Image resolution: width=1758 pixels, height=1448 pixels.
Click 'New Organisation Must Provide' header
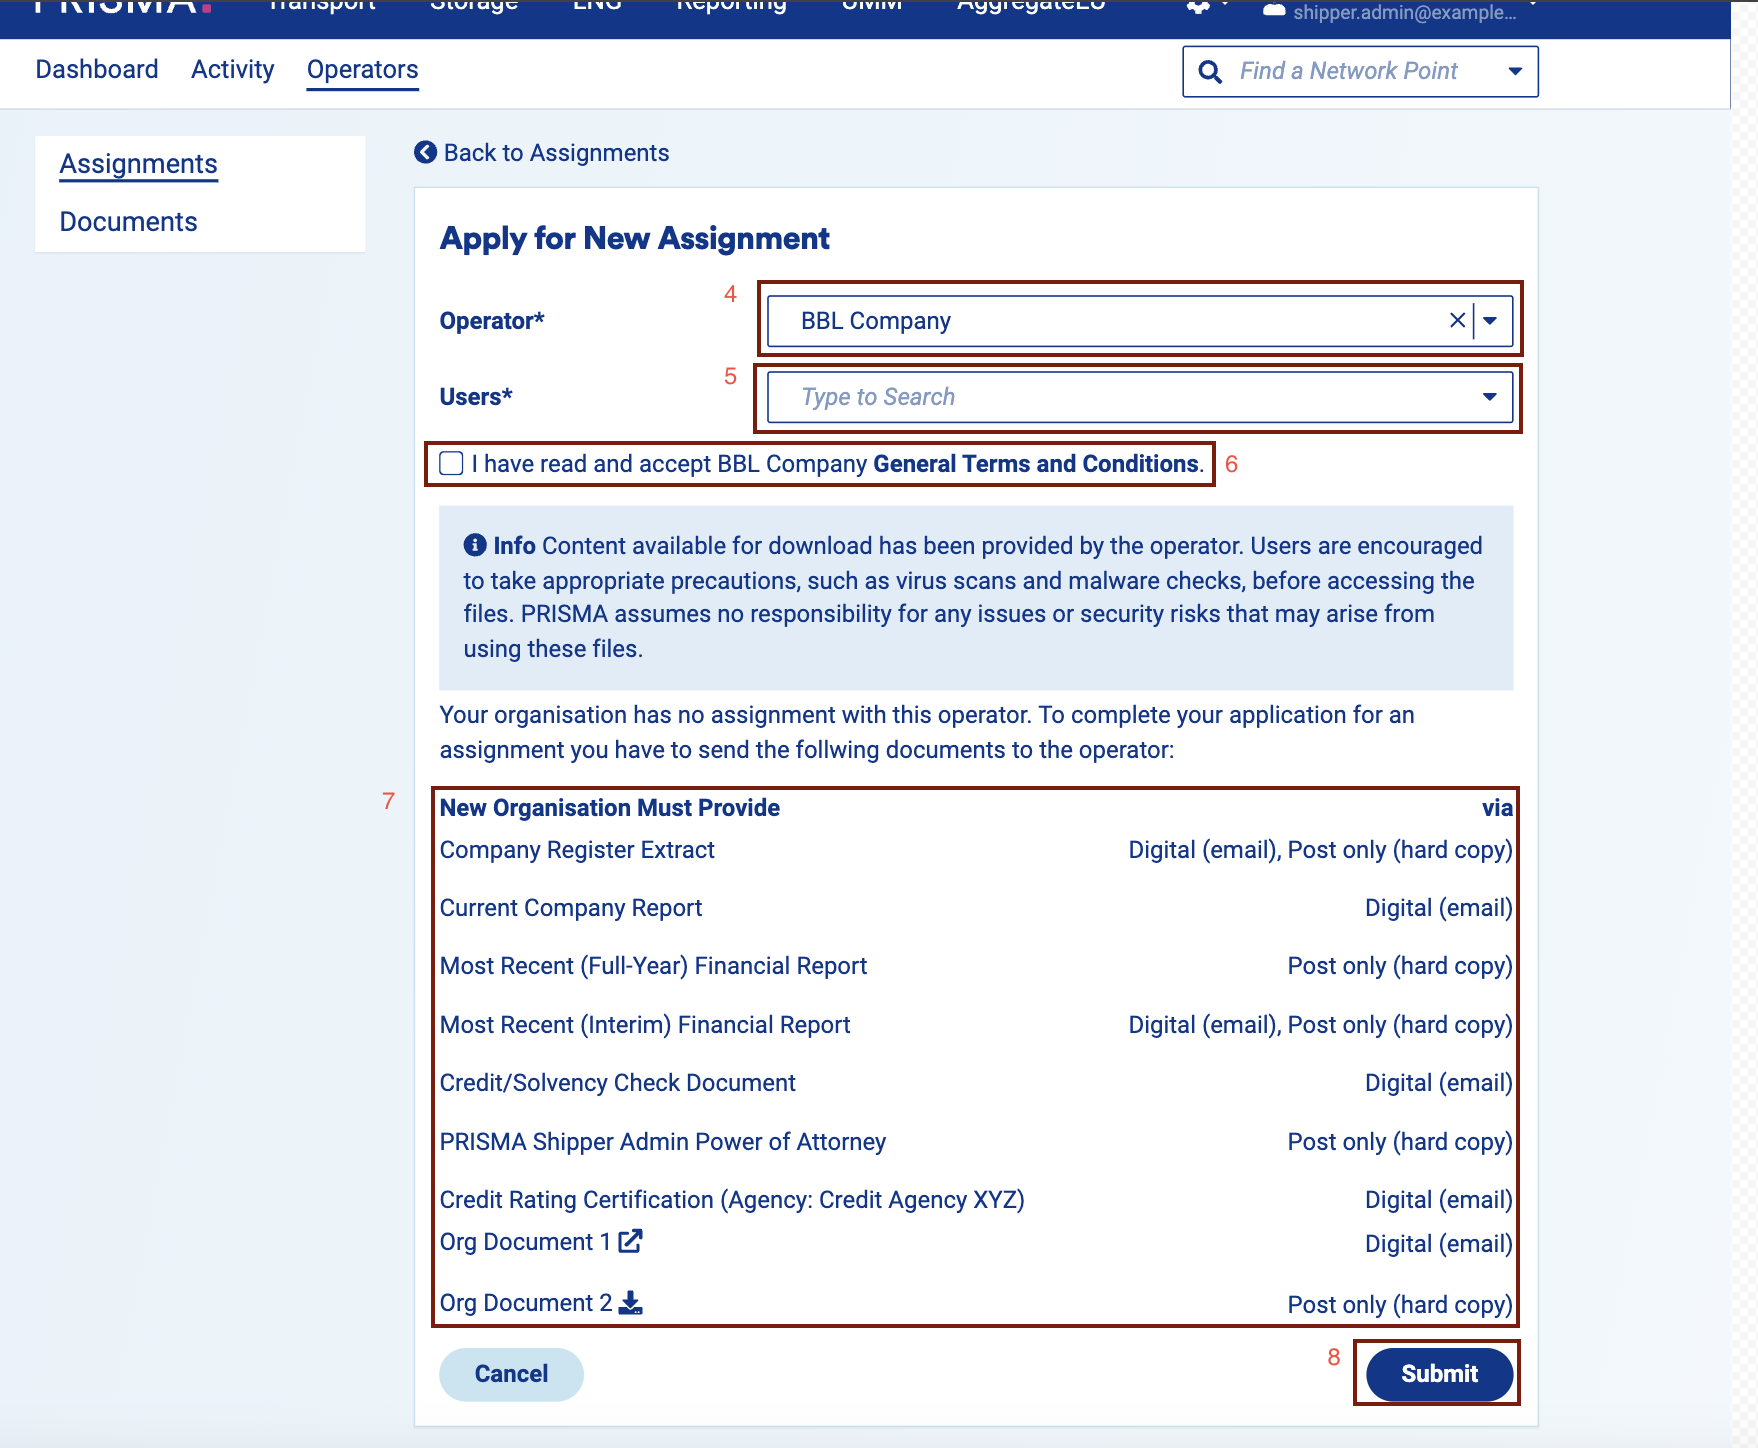[610, 808]
